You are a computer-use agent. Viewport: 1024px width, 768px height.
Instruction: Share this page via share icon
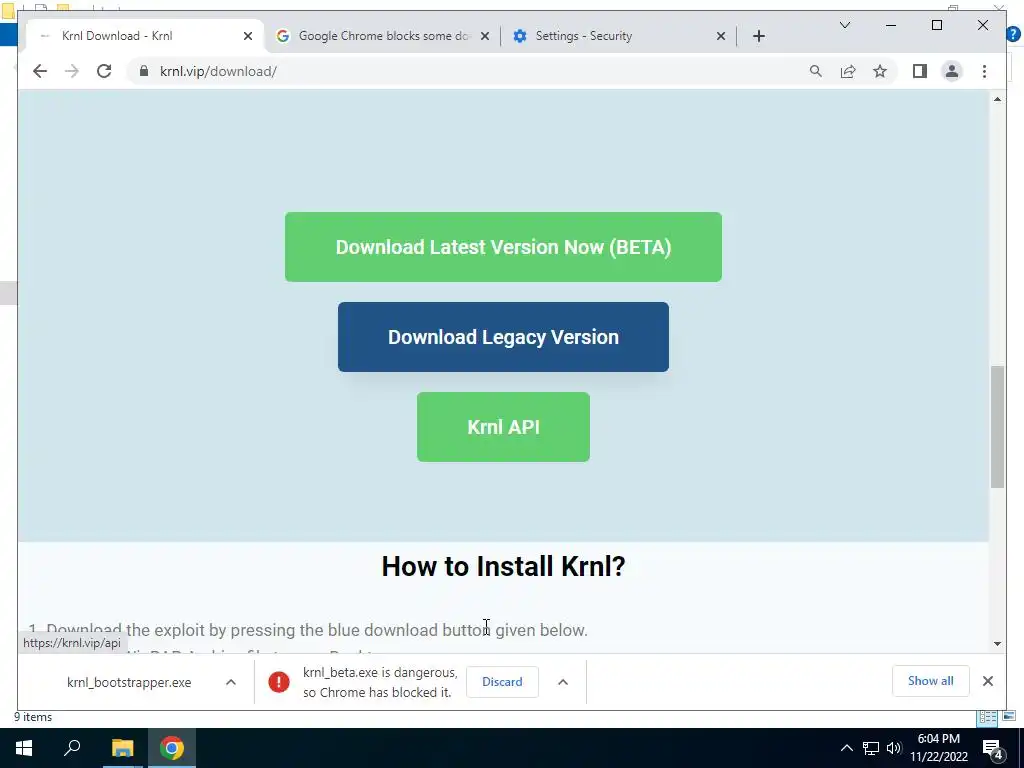pyautogui.click(x=848, y=71)
